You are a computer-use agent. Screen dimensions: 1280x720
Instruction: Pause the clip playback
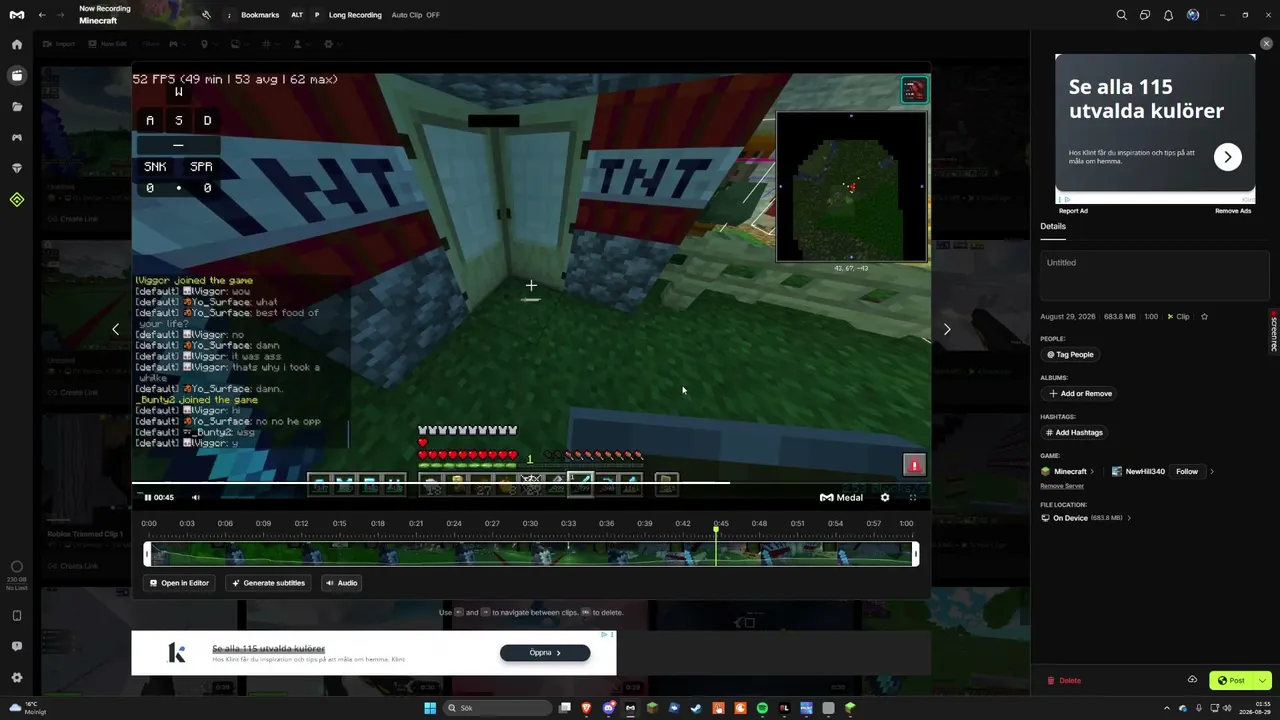pos(148,497)
